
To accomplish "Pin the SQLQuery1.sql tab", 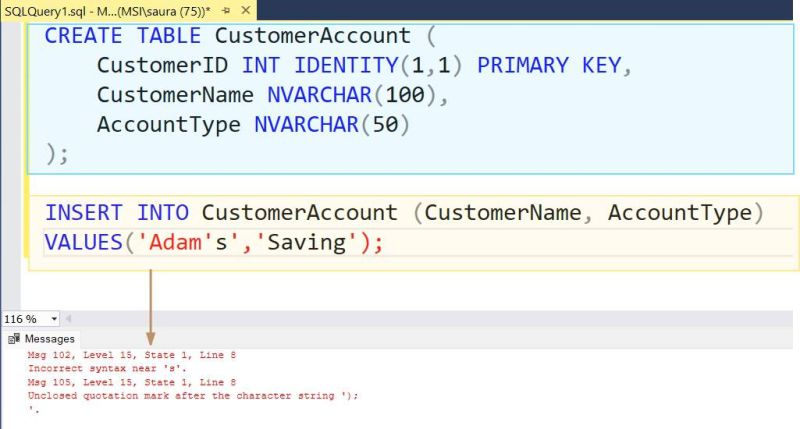I will (226, 11).
